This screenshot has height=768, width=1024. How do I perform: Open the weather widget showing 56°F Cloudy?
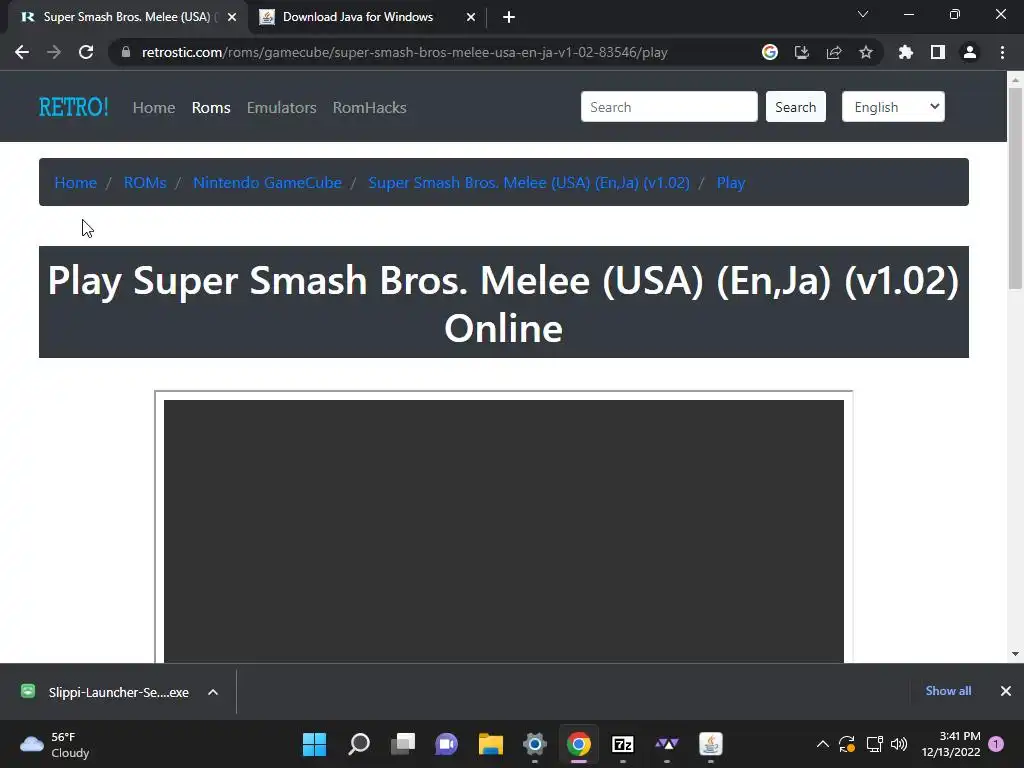coord(56,744)
